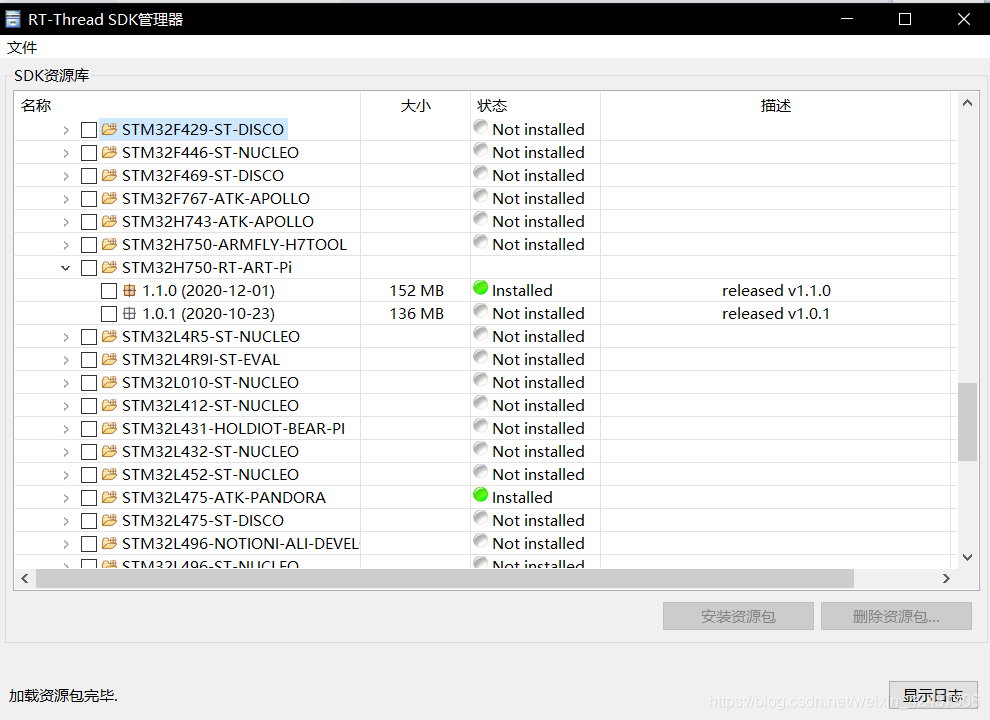Click the STM32L475-ST-DISCO folder icon
Screen dimensions: 990x720
[x=109, y=520]
